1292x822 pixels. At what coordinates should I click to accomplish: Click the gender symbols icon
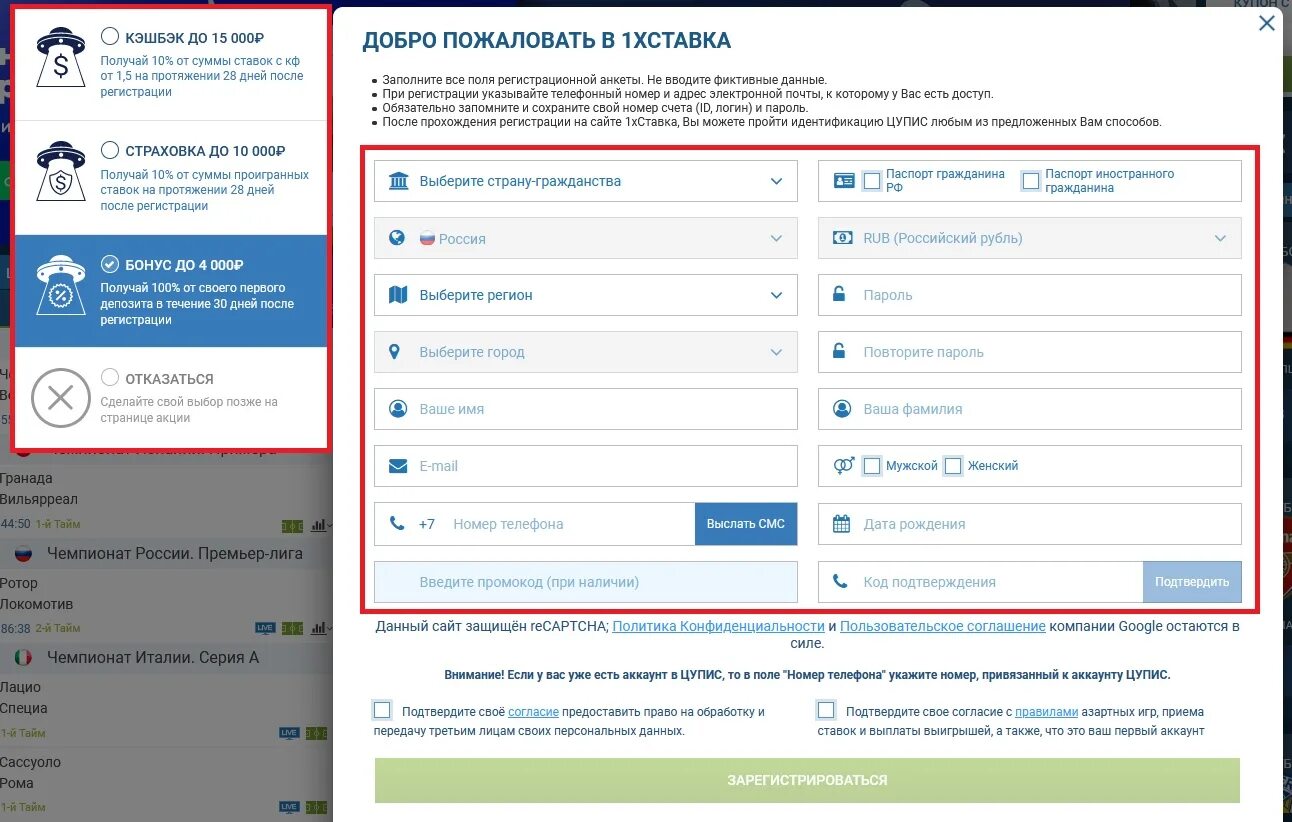point(844,466)
